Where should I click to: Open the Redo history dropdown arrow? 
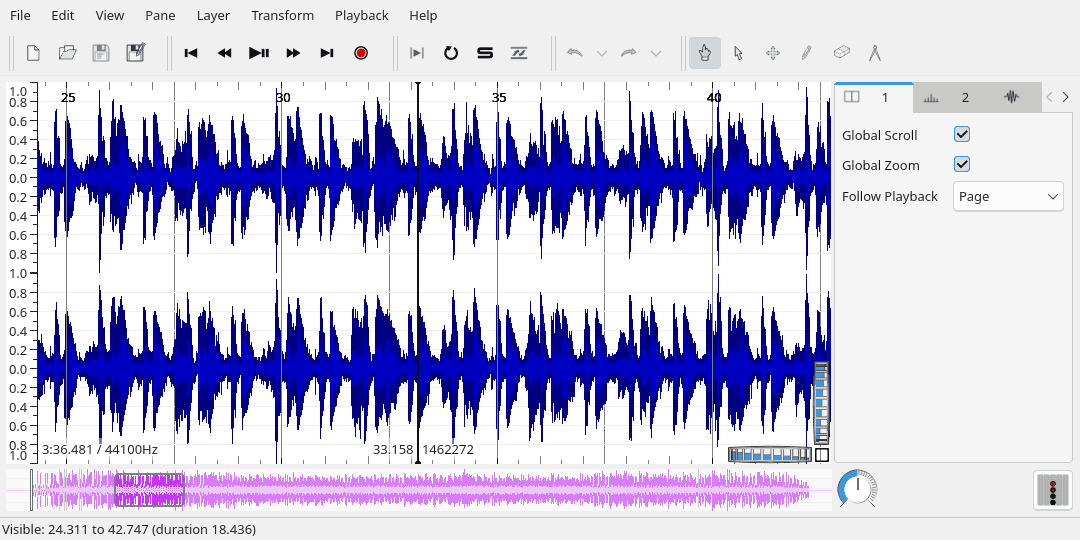656,53
